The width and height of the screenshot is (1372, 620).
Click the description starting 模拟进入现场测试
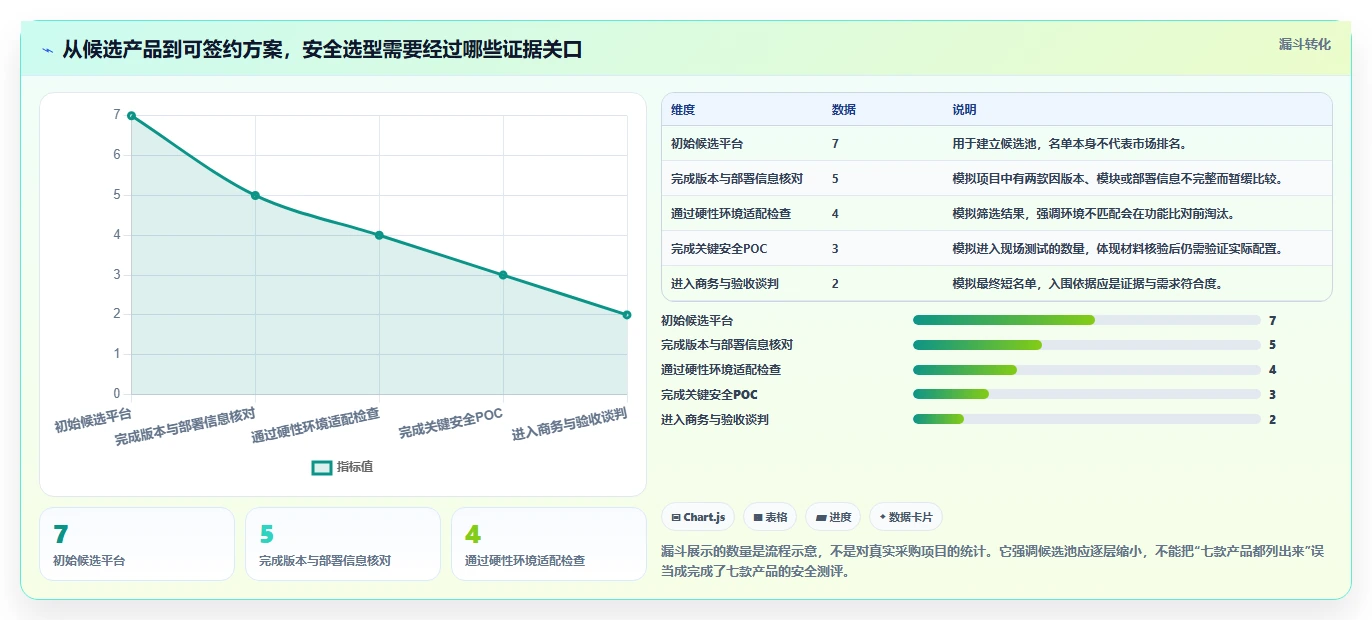[x=1117, y=249]
